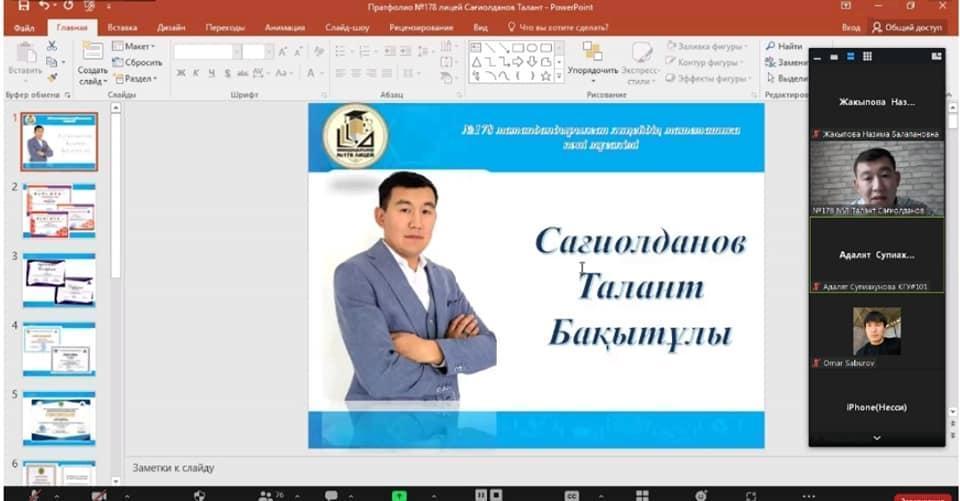Switch to the Дизайн tab
960x501 pixels.
click(x=171, y=28)
